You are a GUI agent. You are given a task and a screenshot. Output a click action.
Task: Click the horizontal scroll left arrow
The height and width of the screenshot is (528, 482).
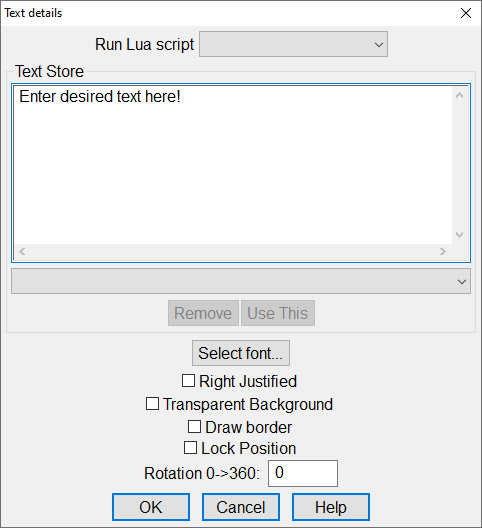22,252
